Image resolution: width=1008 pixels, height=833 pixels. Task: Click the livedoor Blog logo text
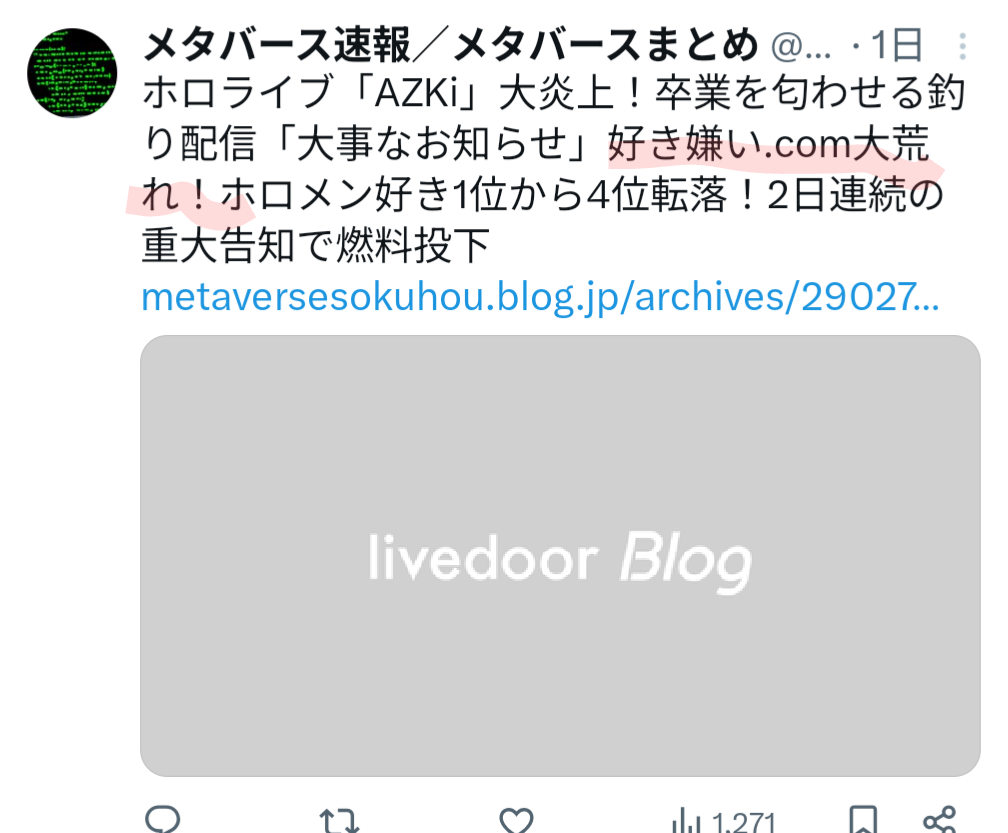pos(560,562)
